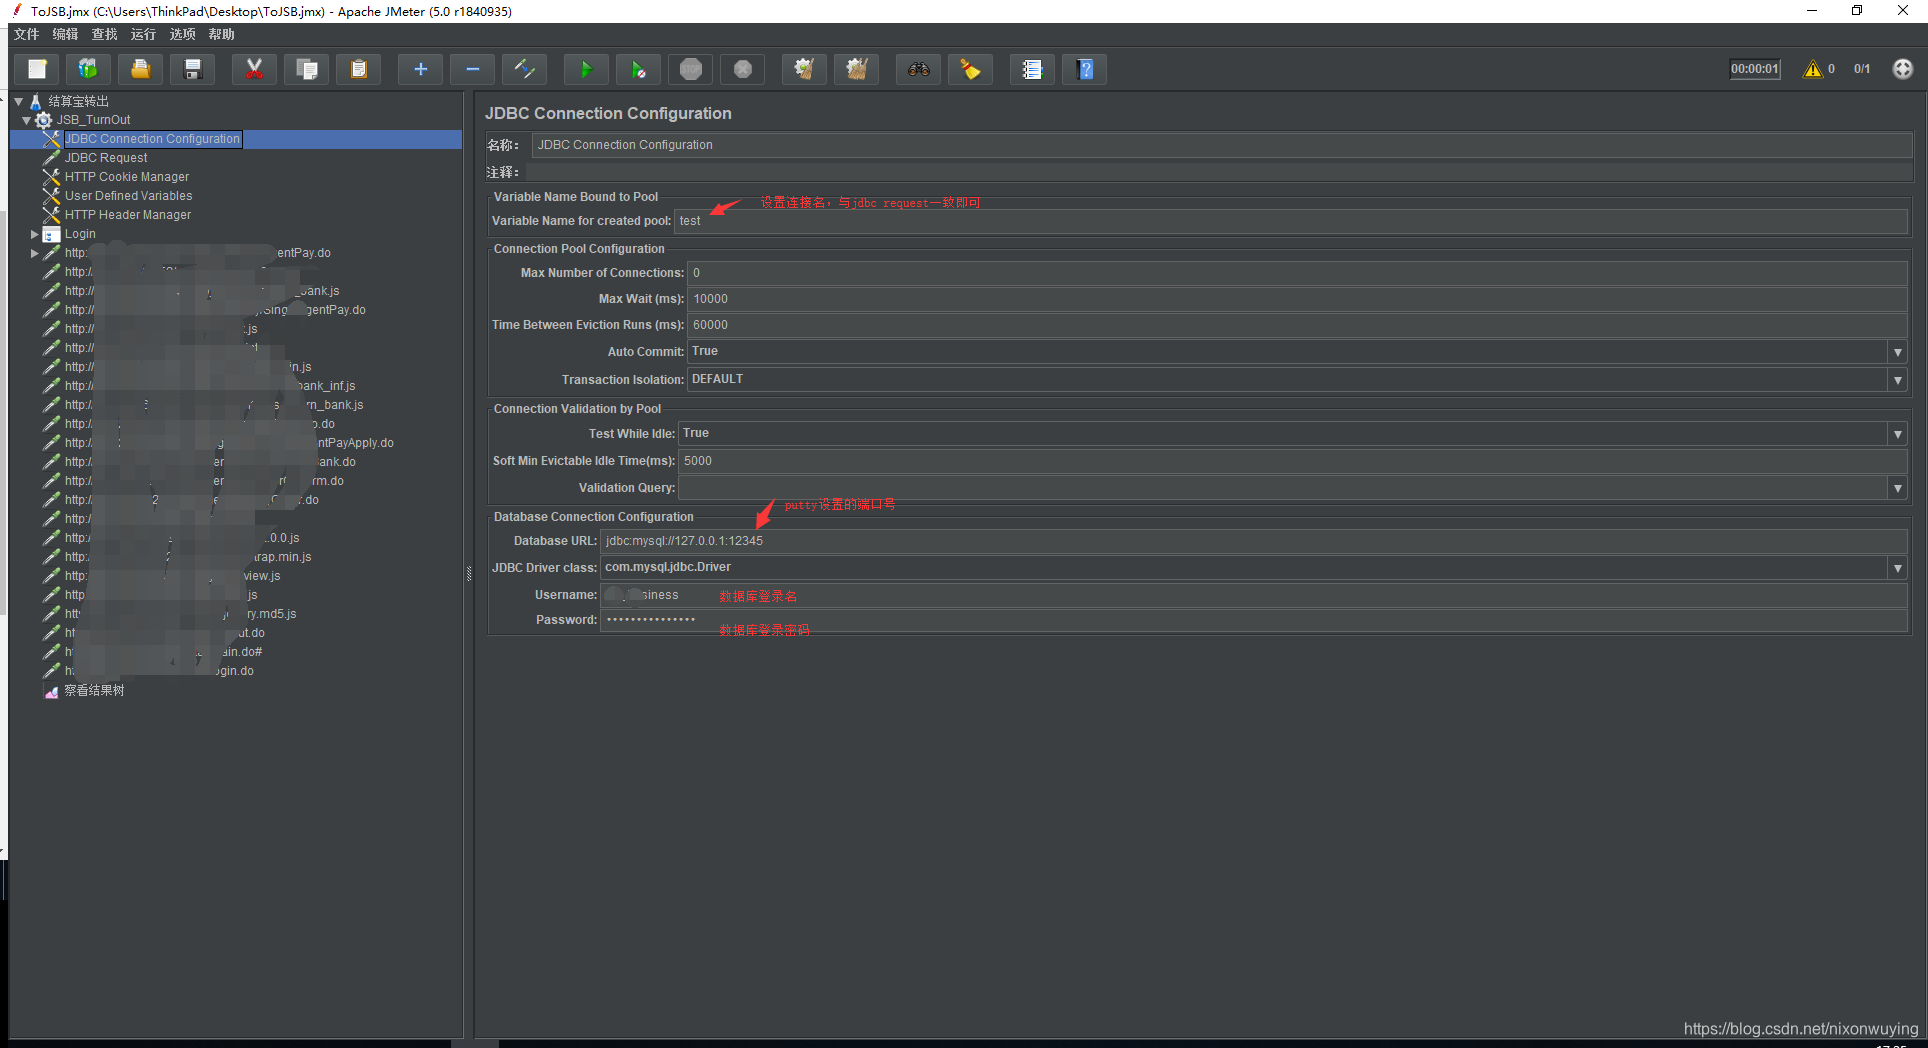Viewport: 1928px width, 1048px height.
Task: Click the Toggle enable/disable icon
Action: pos(525,69)
